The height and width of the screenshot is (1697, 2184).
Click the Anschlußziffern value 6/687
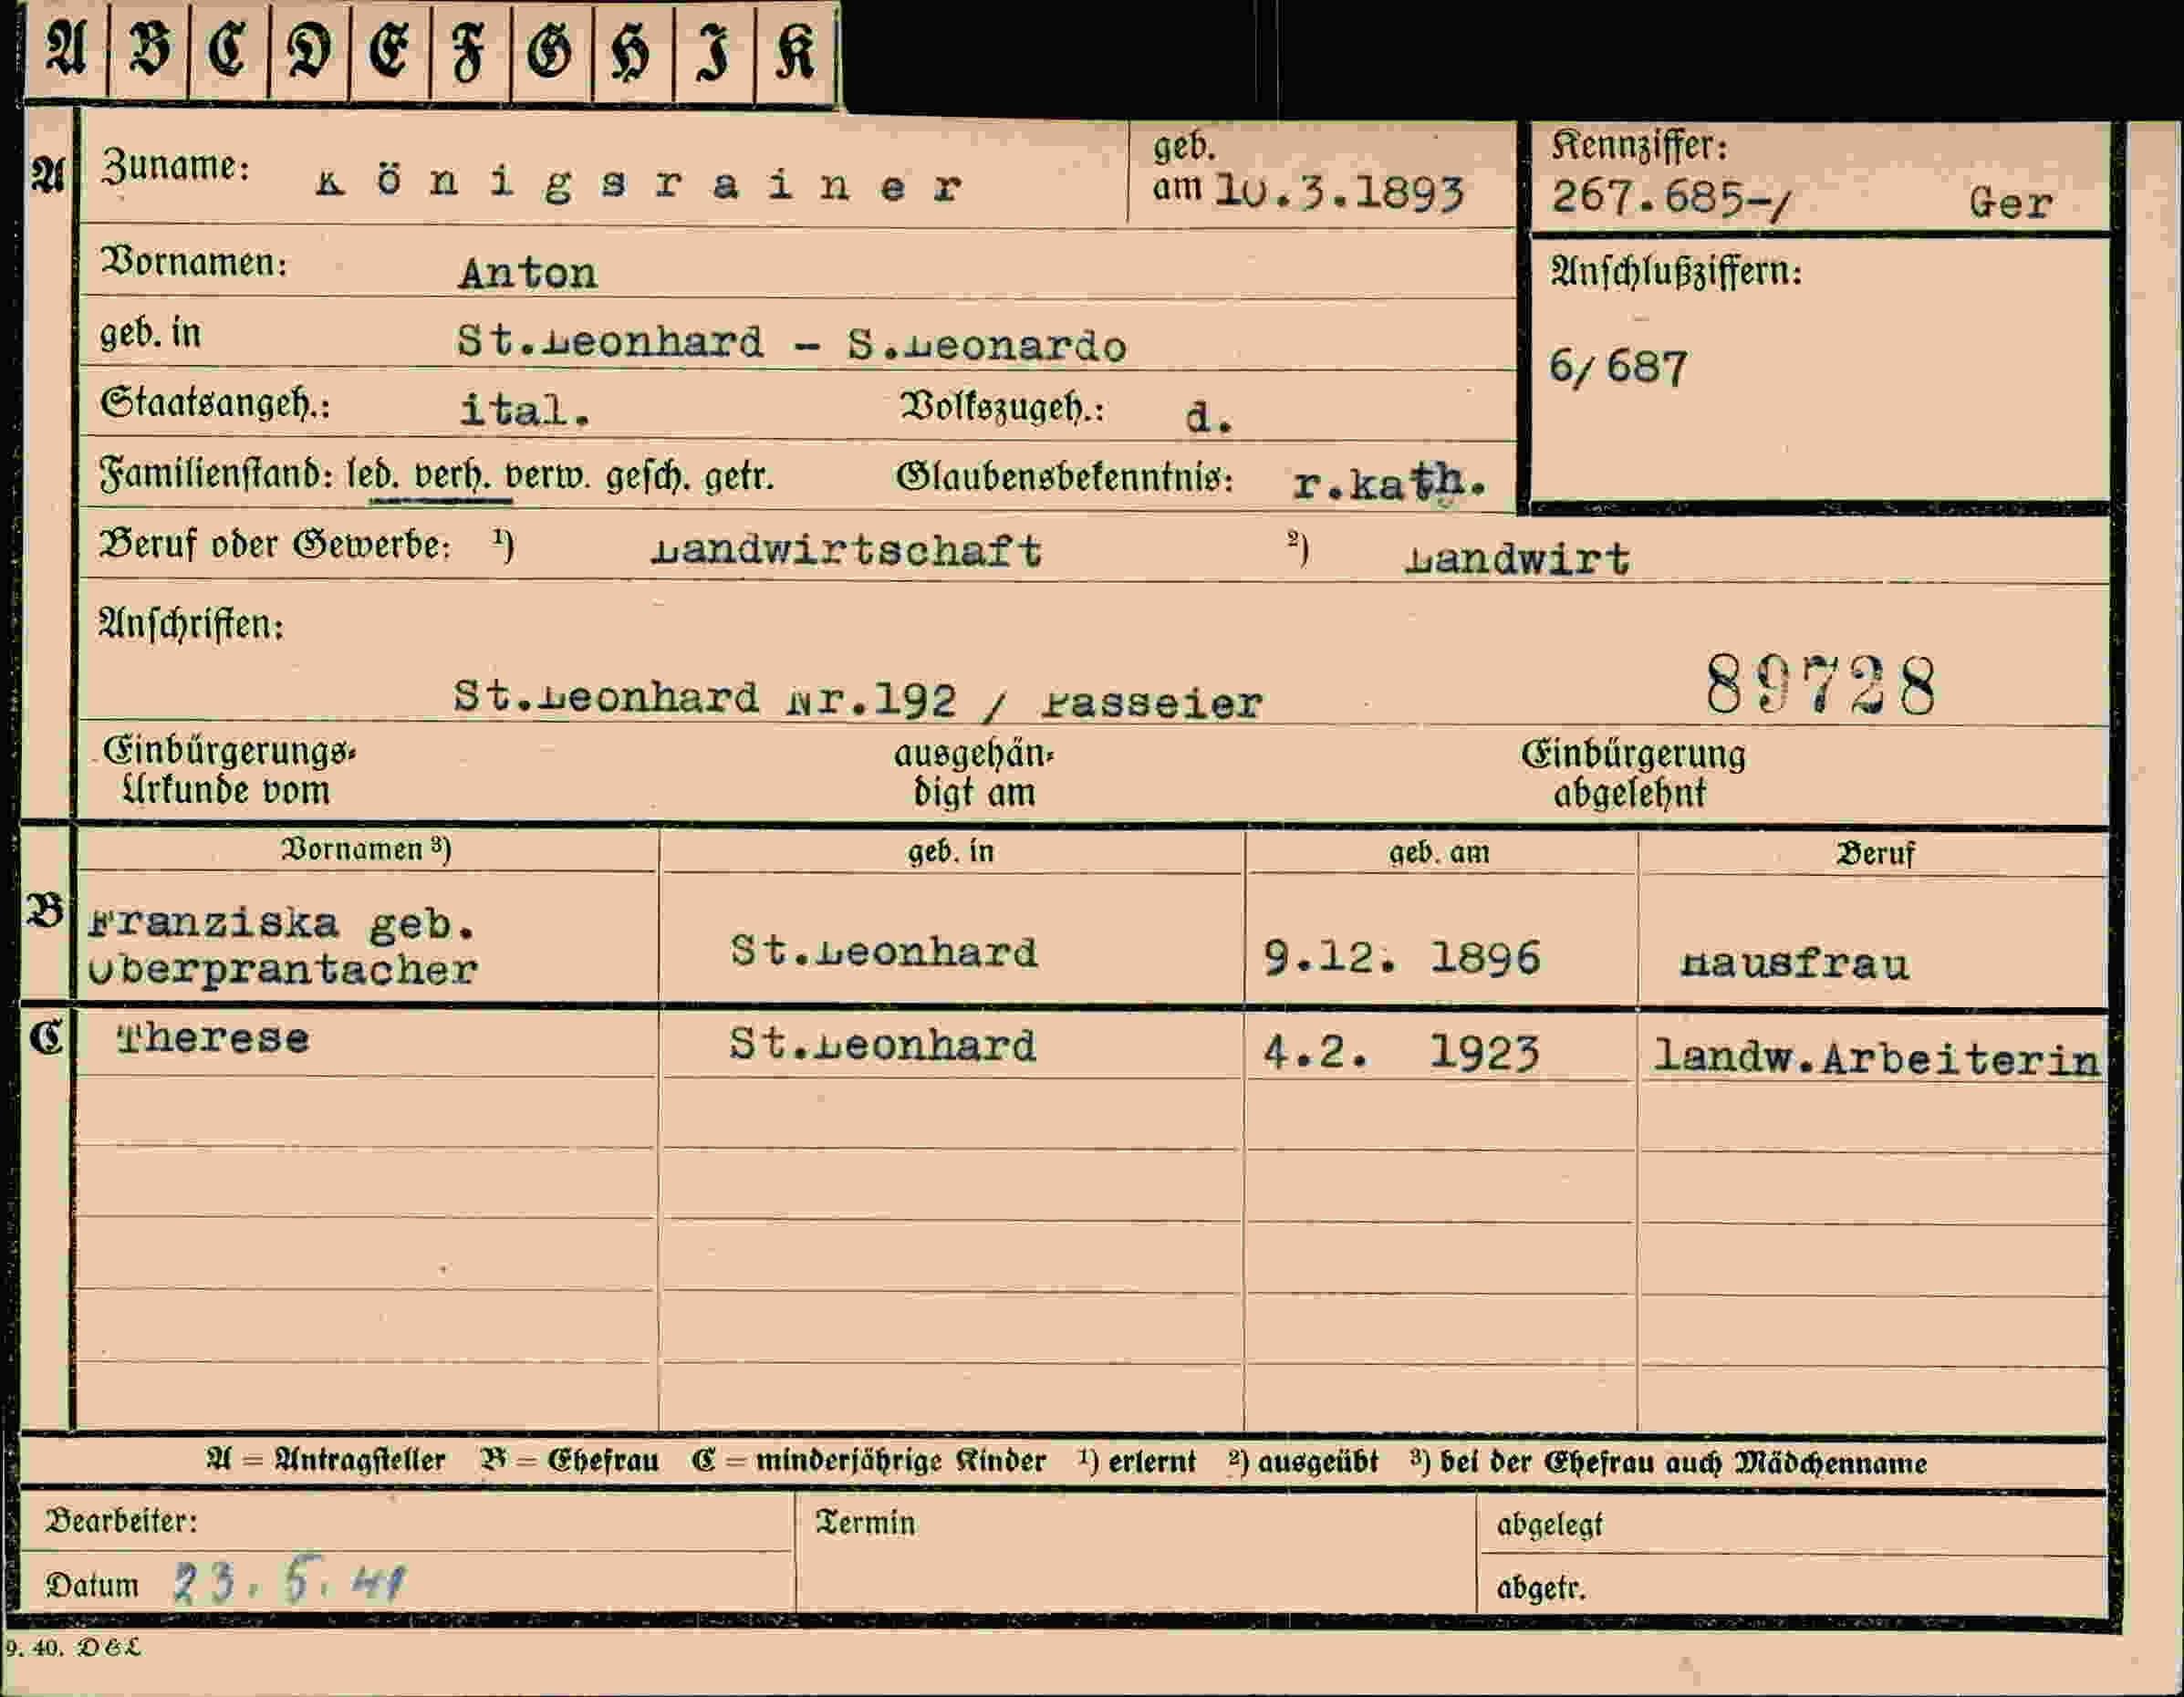tap(1618, 367)
